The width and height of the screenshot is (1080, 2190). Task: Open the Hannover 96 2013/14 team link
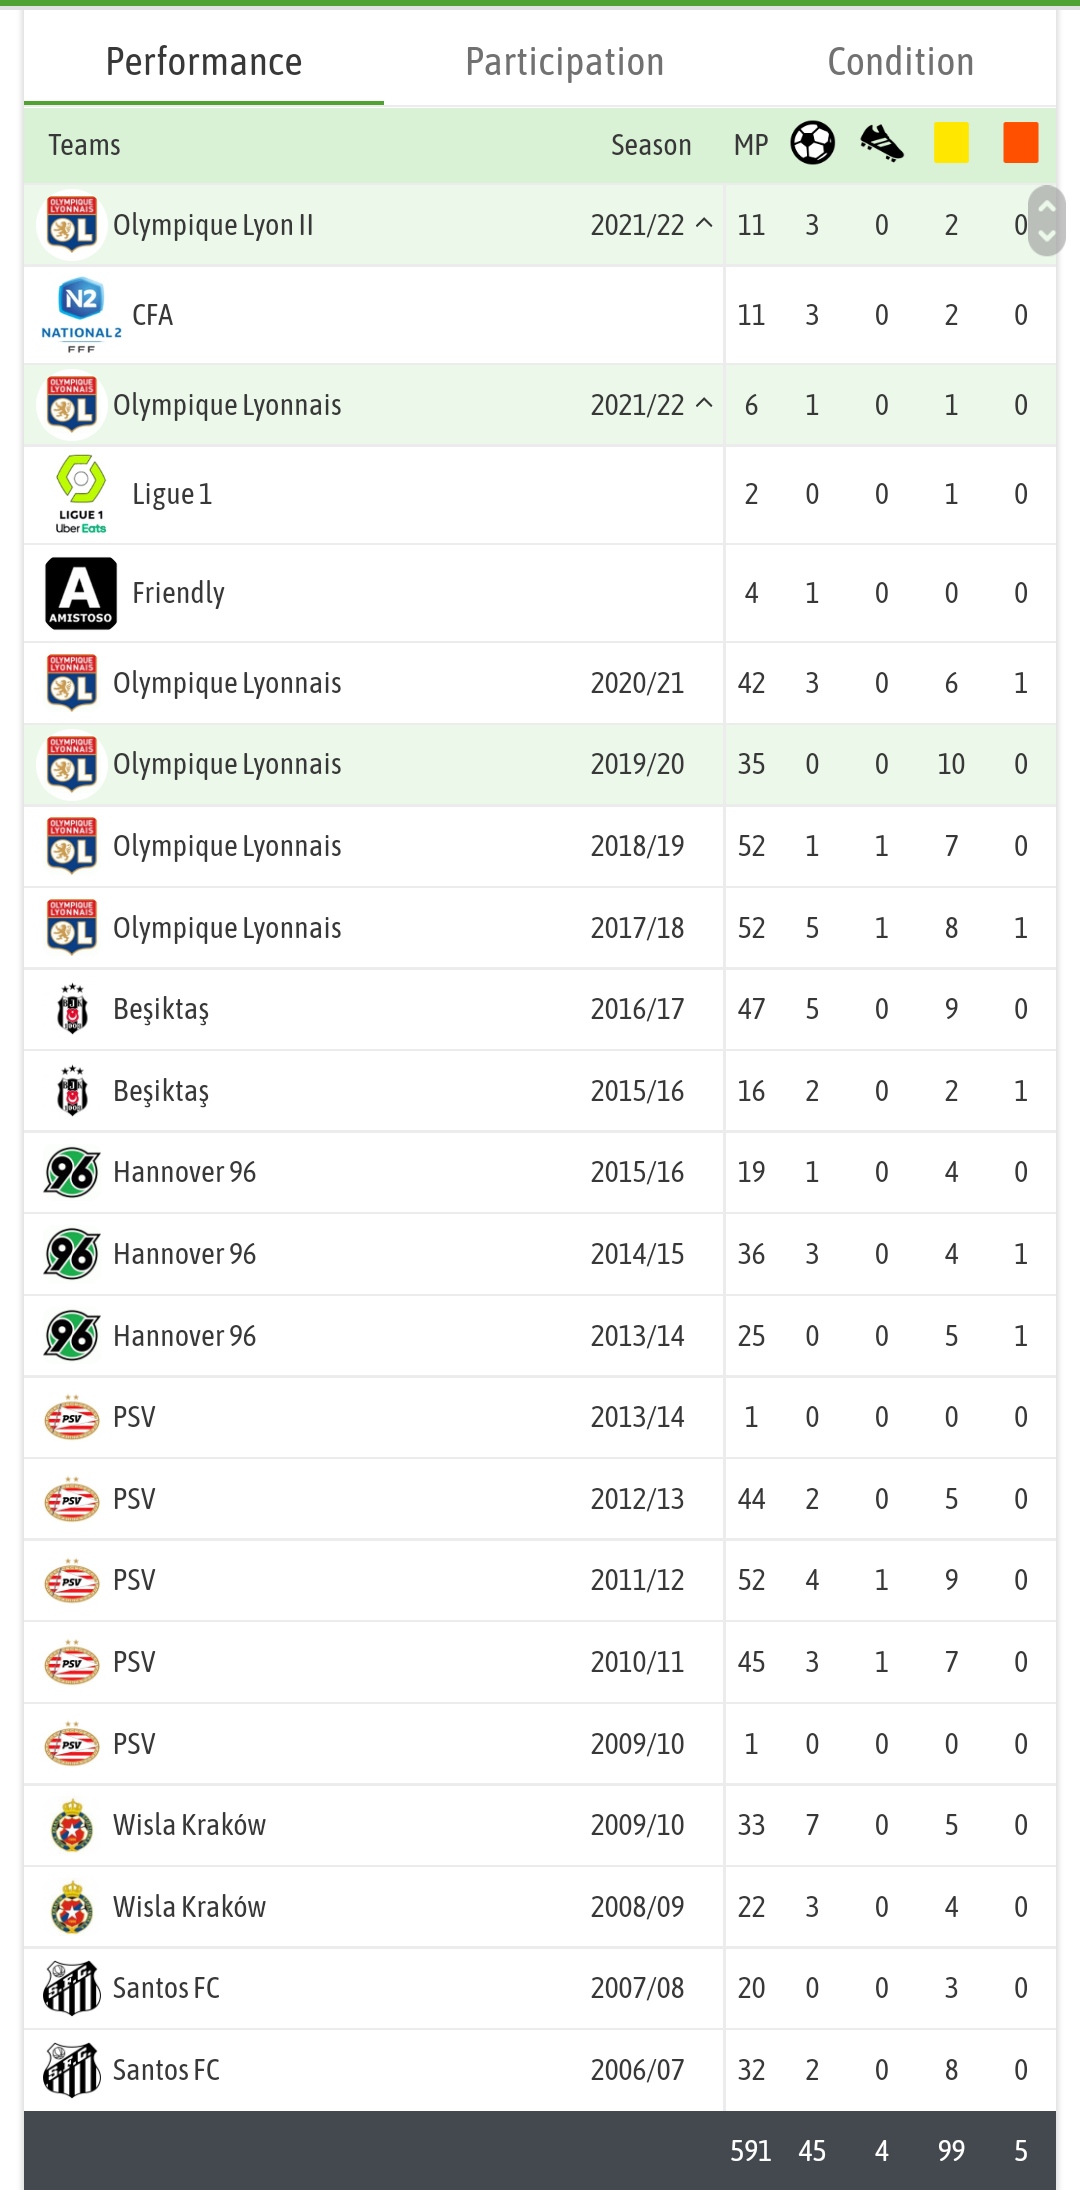click(184, 1336)
